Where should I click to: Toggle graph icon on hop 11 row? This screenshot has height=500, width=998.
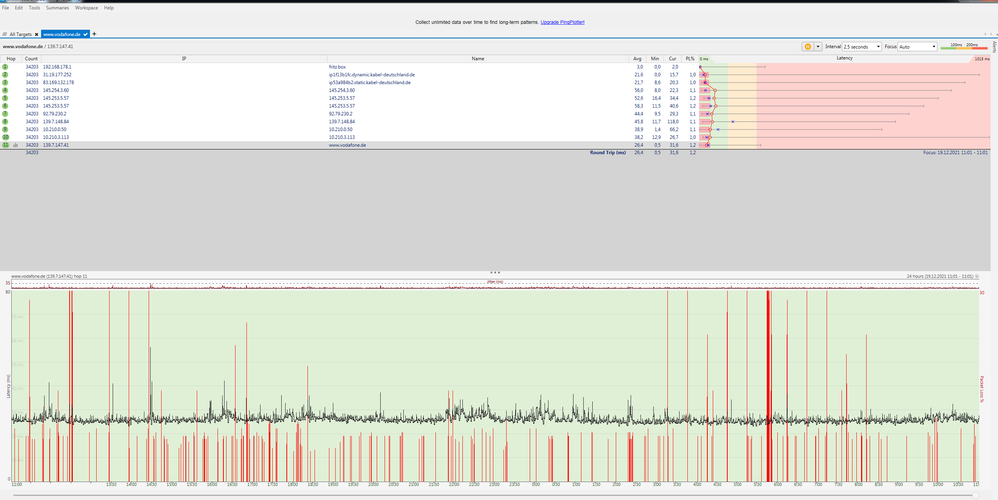coord(16,145)
